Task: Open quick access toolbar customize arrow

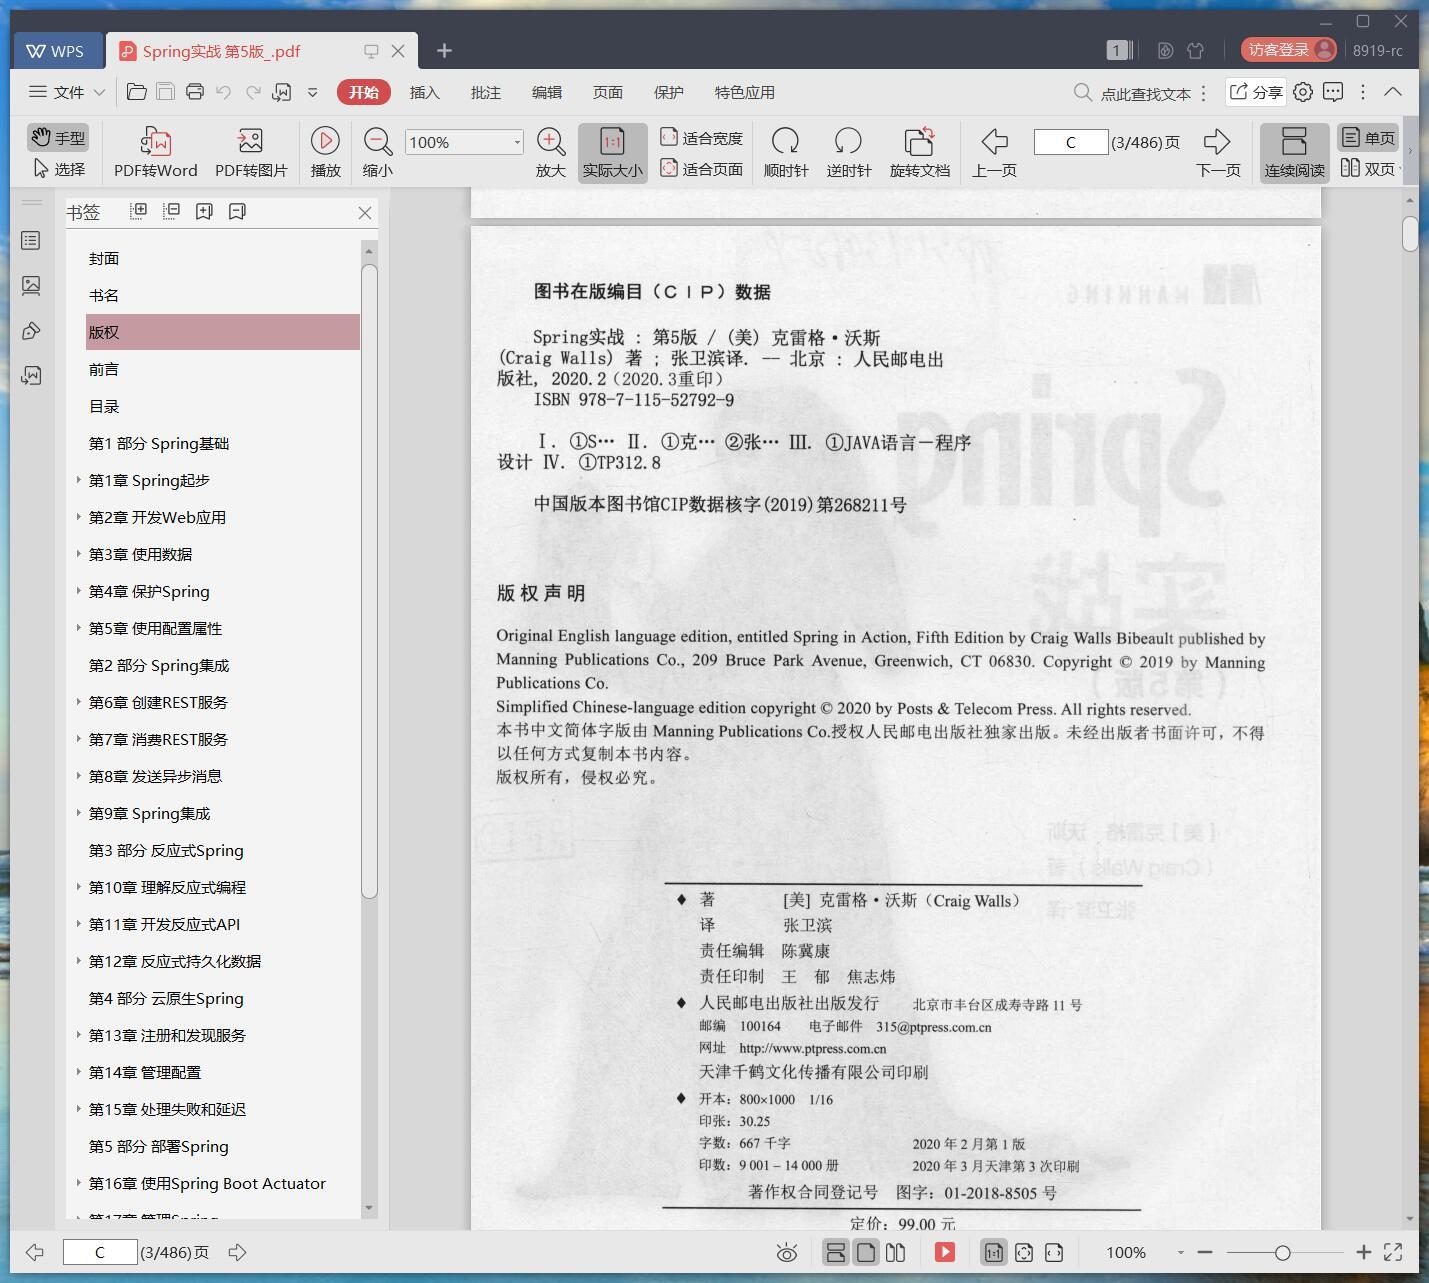Action: 312,92
